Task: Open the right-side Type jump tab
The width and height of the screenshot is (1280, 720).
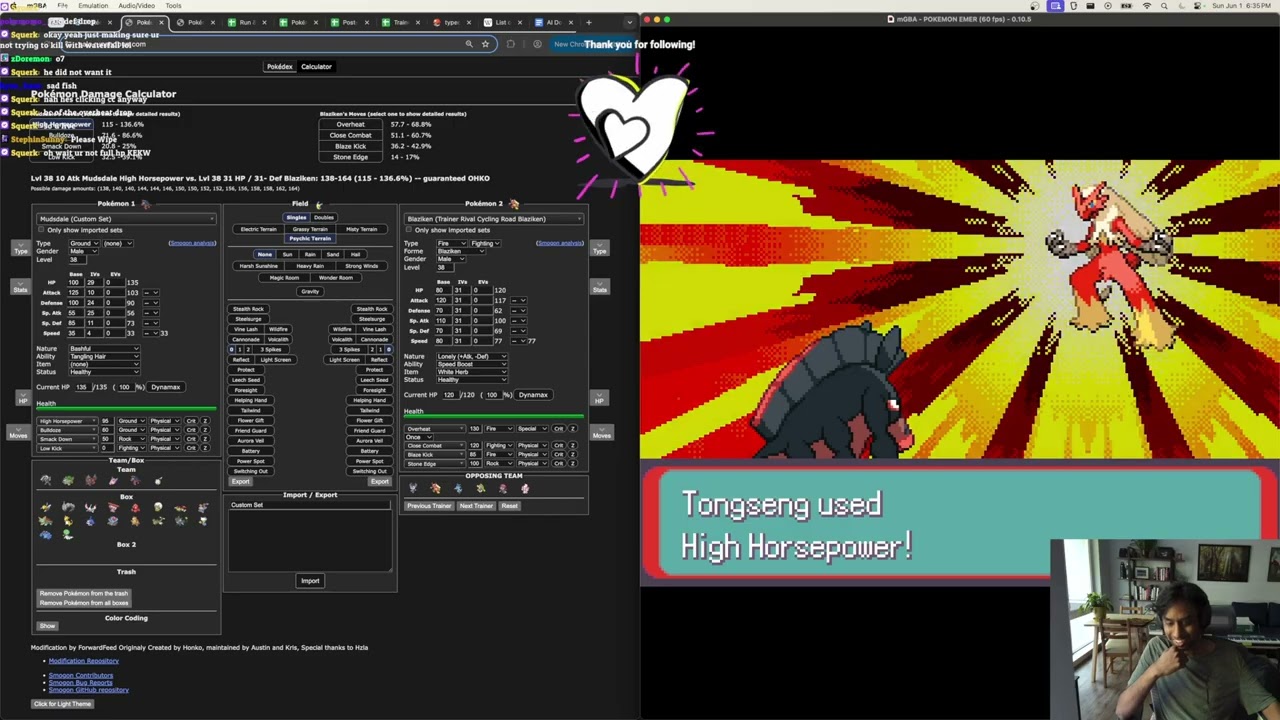Action: pyautogui.click(x=600, y=249)
